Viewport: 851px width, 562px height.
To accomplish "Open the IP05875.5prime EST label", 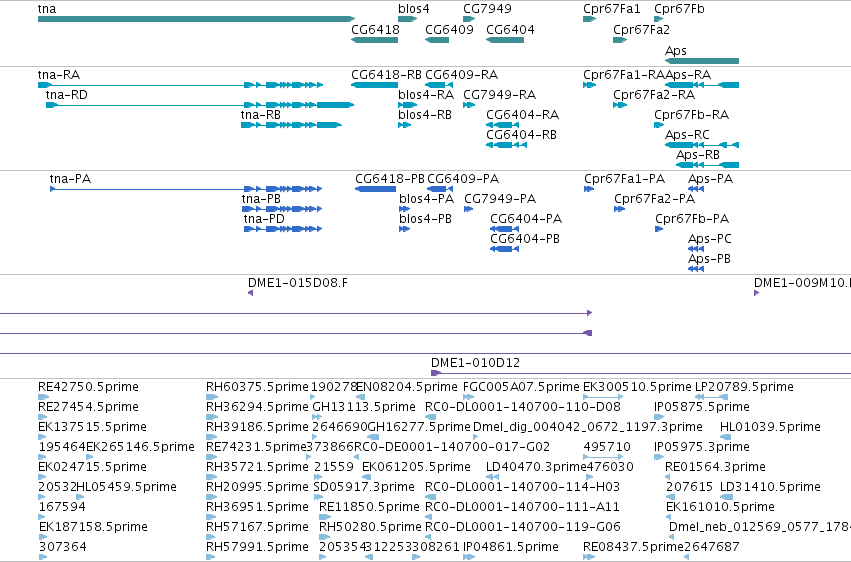I will click(702, 407).
